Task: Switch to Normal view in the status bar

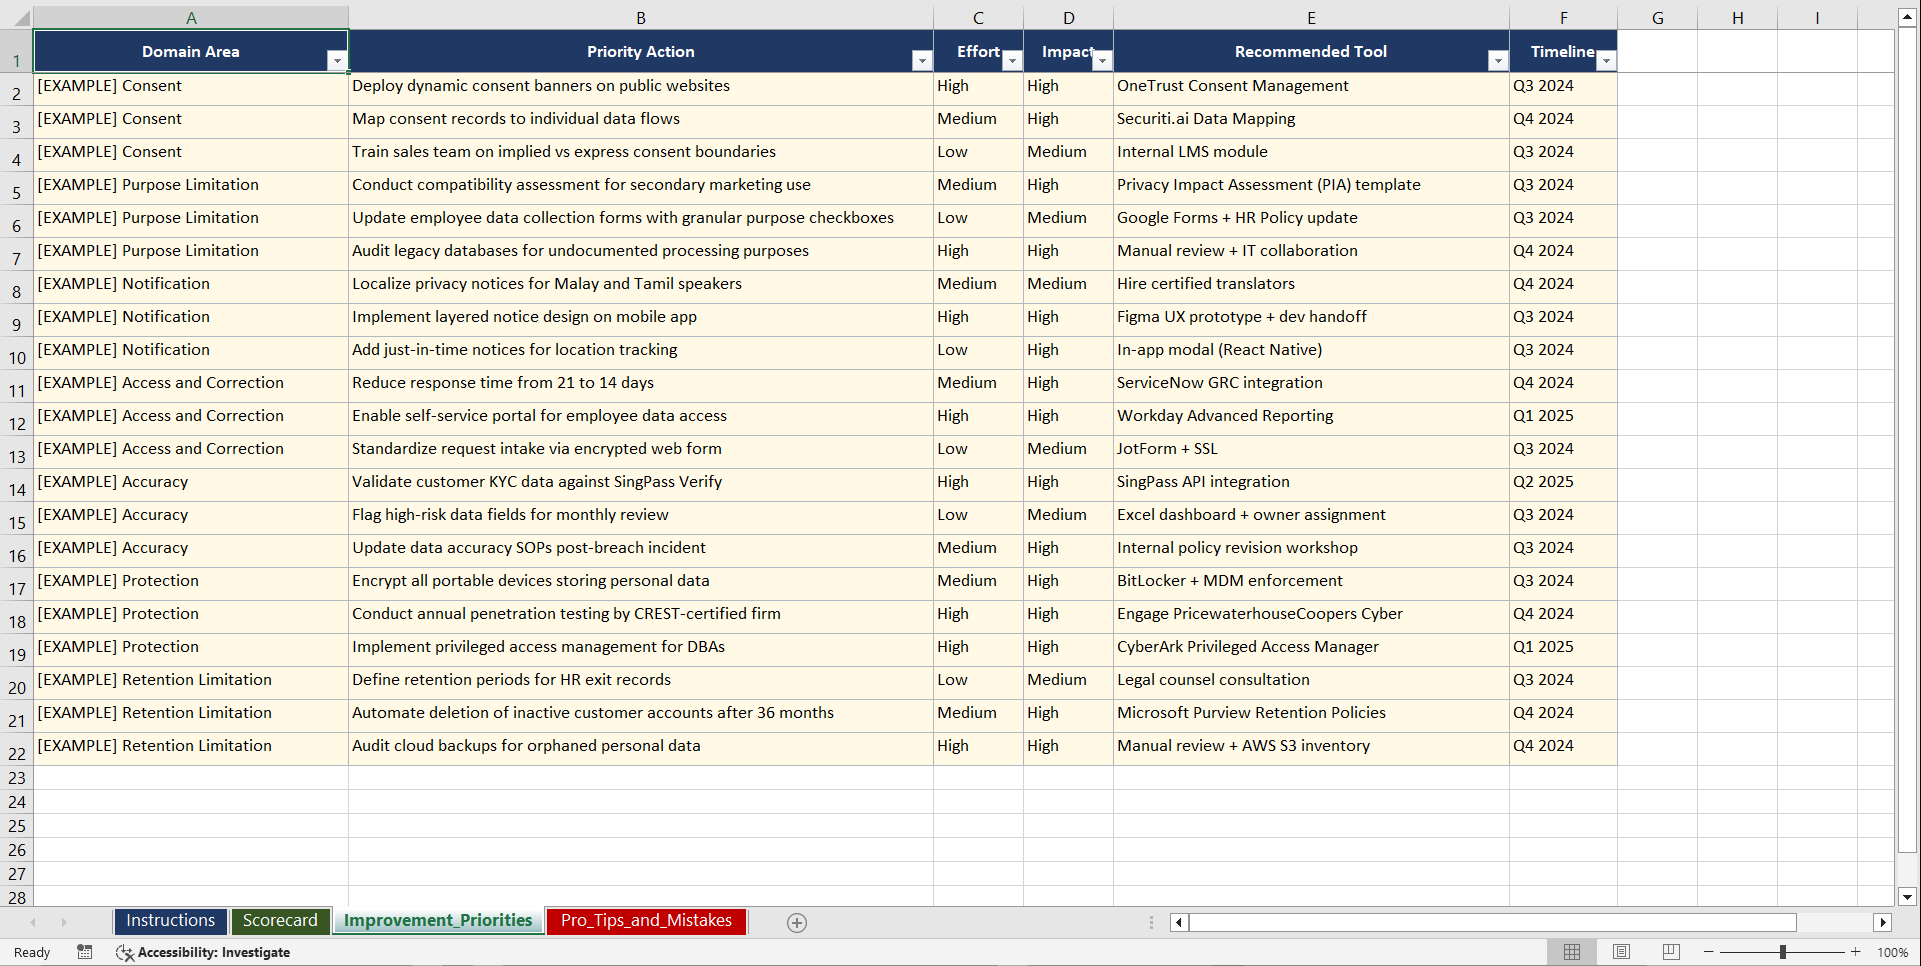Action: pyautogui.click(x=1571, y=952)
